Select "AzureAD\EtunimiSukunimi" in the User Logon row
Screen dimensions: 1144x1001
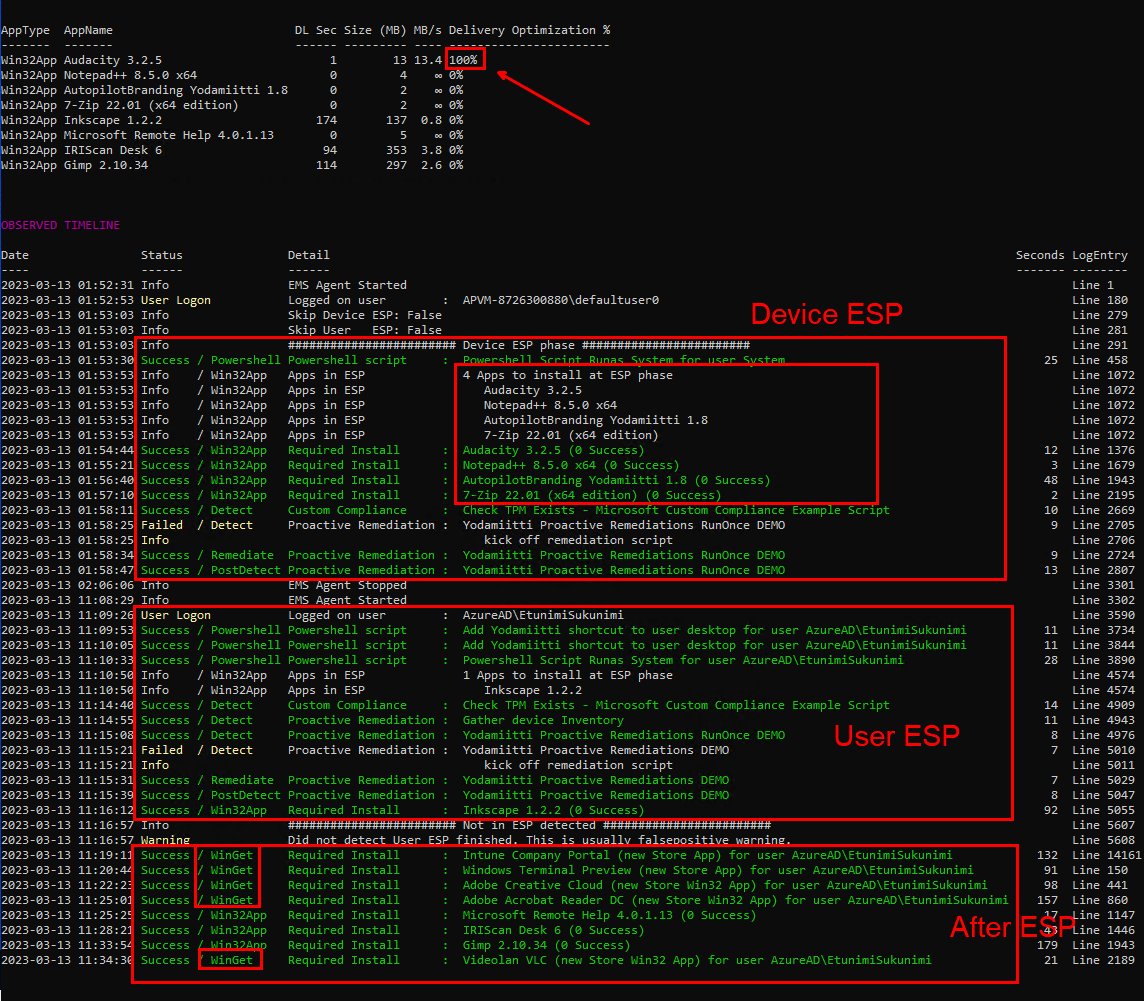(543, 614)
